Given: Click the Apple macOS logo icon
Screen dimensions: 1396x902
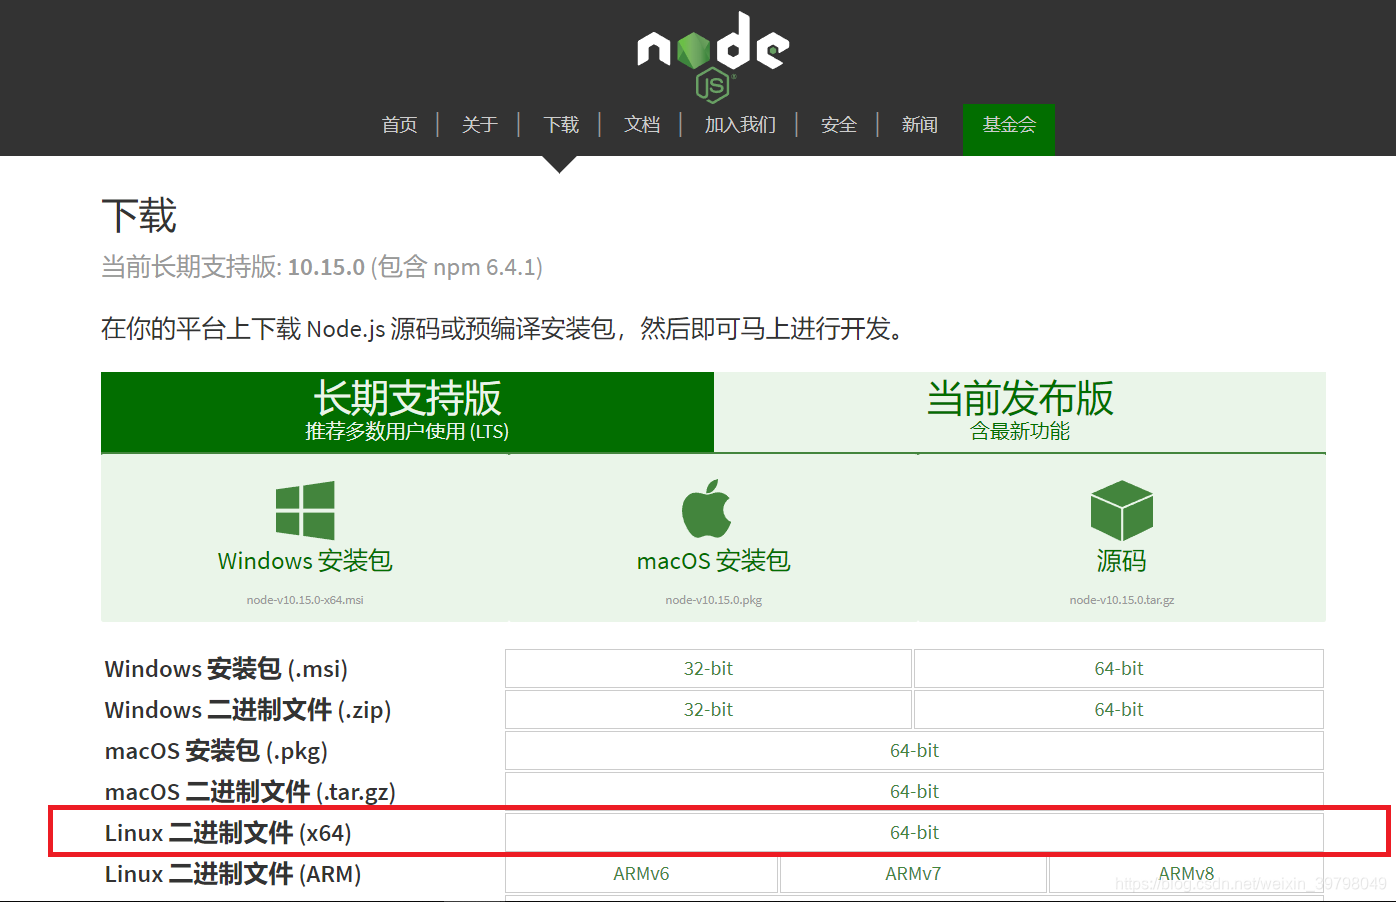Looking at the screenshot, I should pyautogui.click(x=707, y=509).
